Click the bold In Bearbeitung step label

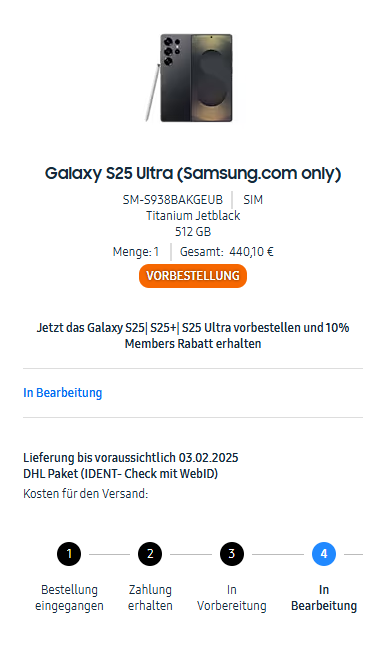pyautogui.click(x=324, y=598)
